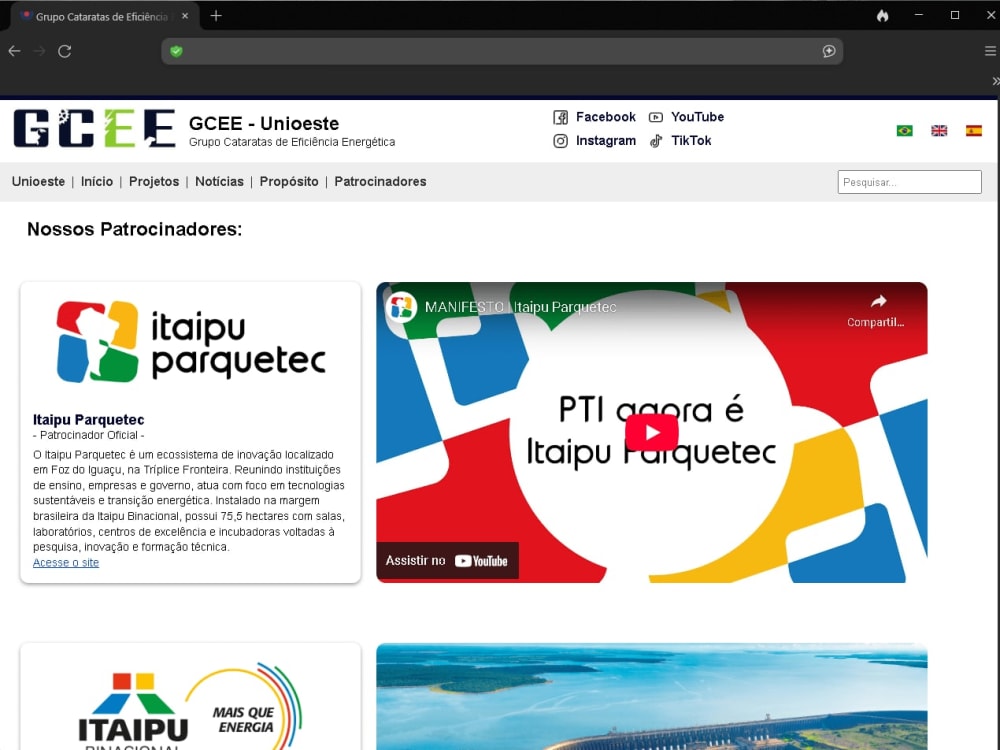Click the Compartilhar share arrow on video

point(878,301)
